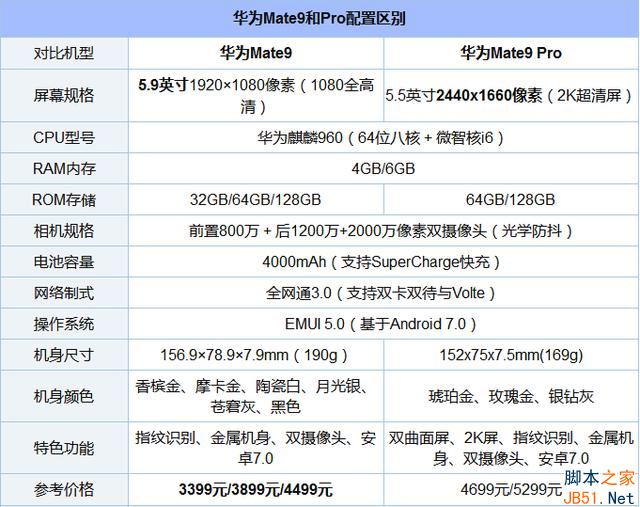
Task: Click the 华为Mate9 column header
Action: (x=256, y=53)
